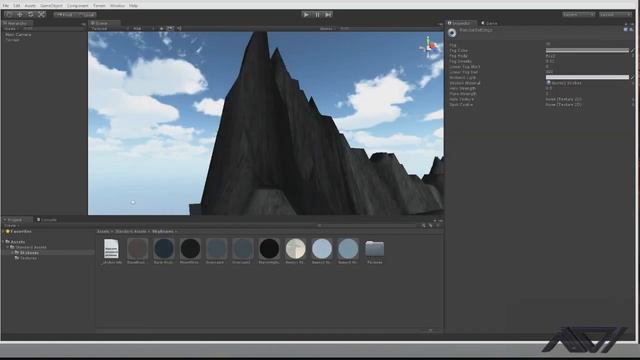This screenshot has width=640, height=360.
Task: Switch to the Inspector tab
Action: click(x=460, y=23)
